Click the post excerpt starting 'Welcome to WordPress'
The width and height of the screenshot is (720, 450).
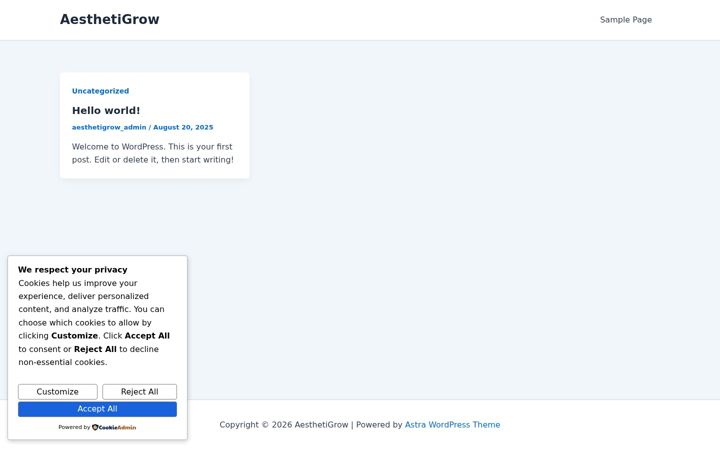(152, 153)
